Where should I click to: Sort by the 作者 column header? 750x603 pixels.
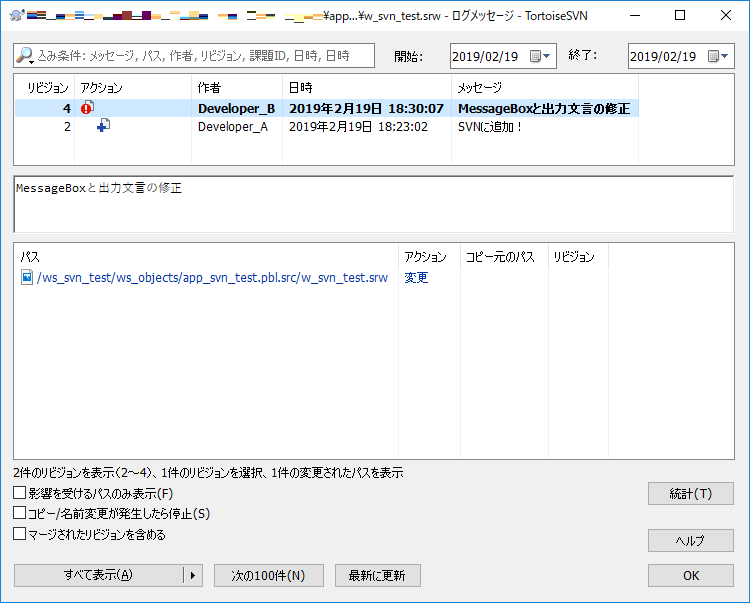(209, 88)
